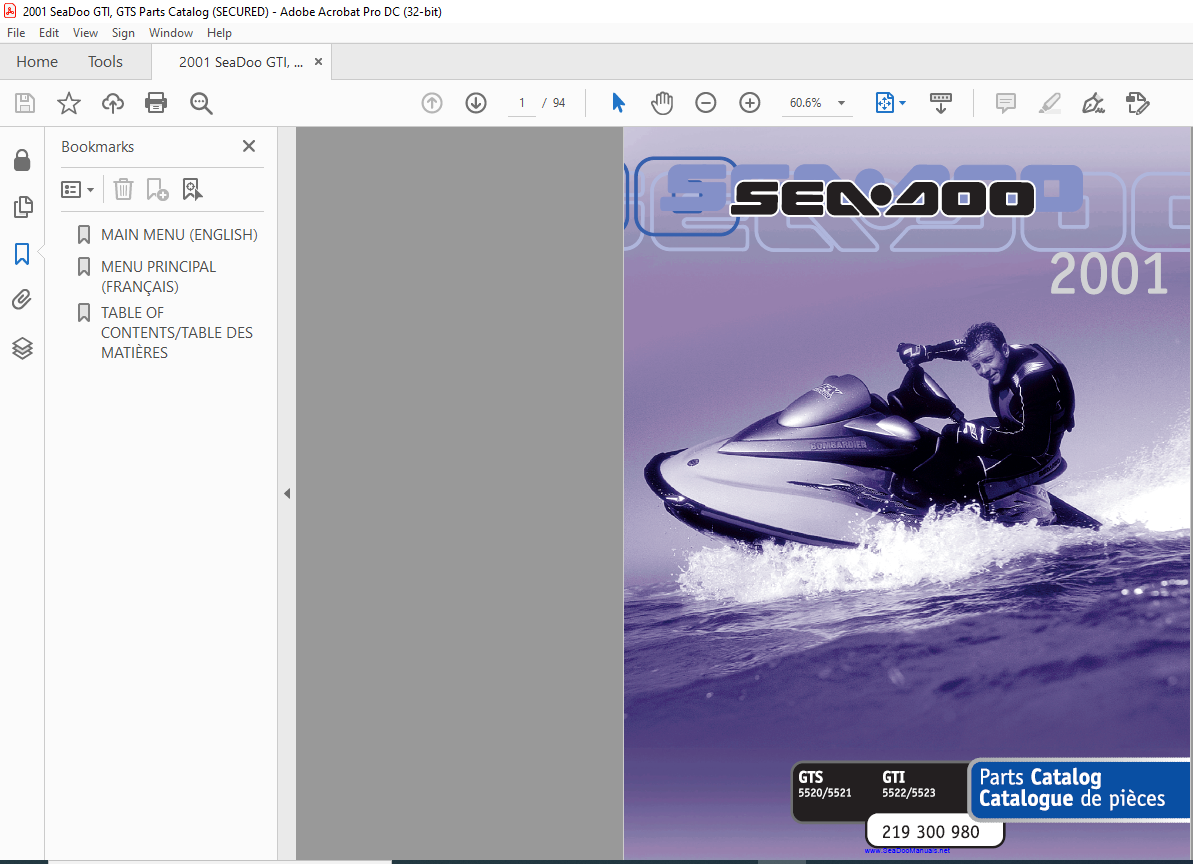1193x864 pixels.
Task: Upload file to cloud icon
Action: tap(113, 103)
